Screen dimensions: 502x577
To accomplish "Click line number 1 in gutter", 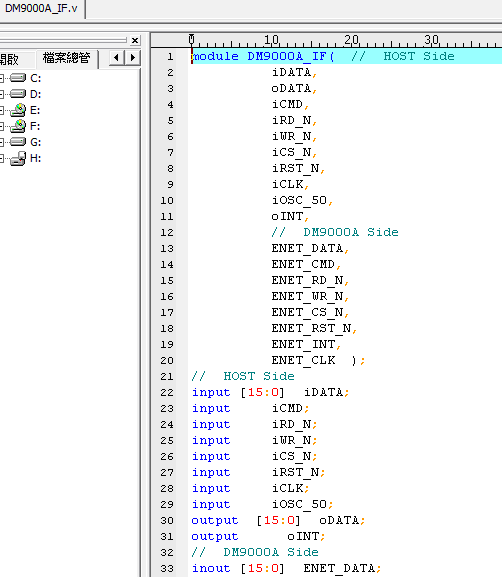I will pos(170,57).
